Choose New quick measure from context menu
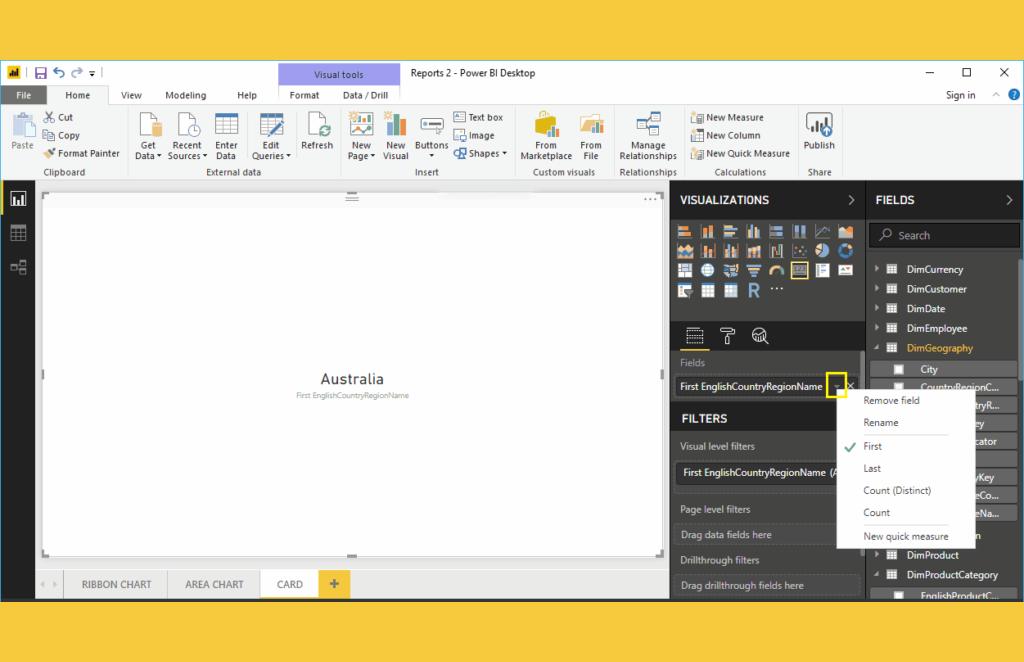The image size is (1024, 662). (x=905, y=536)
